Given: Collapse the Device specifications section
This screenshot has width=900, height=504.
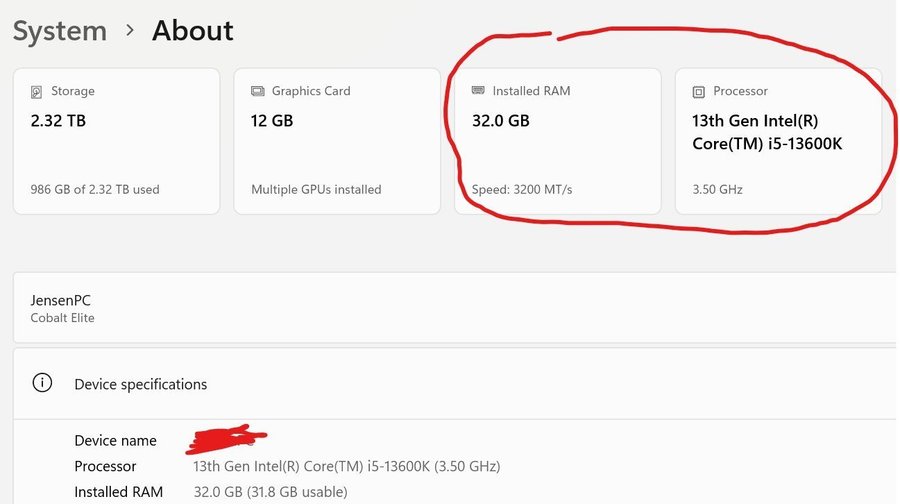Looking at the screenshot, I should [x=456, y=383].
